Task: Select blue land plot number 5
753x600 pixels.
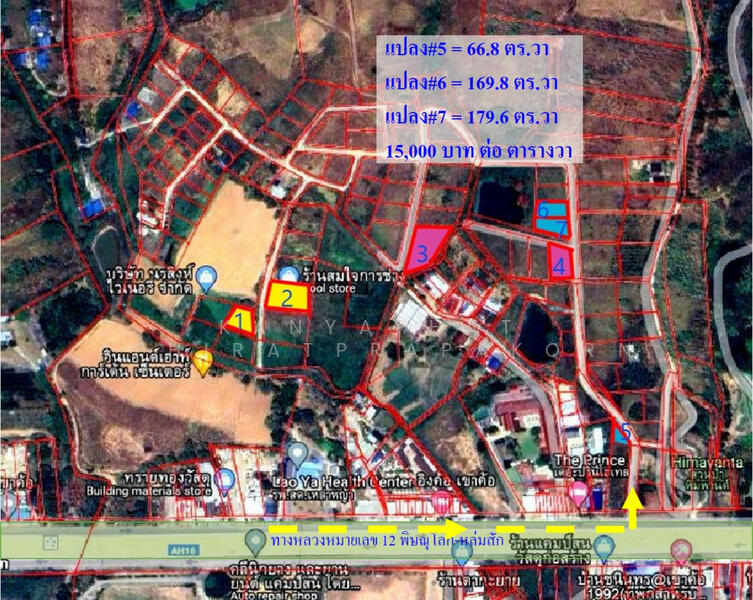Action: 623,433
